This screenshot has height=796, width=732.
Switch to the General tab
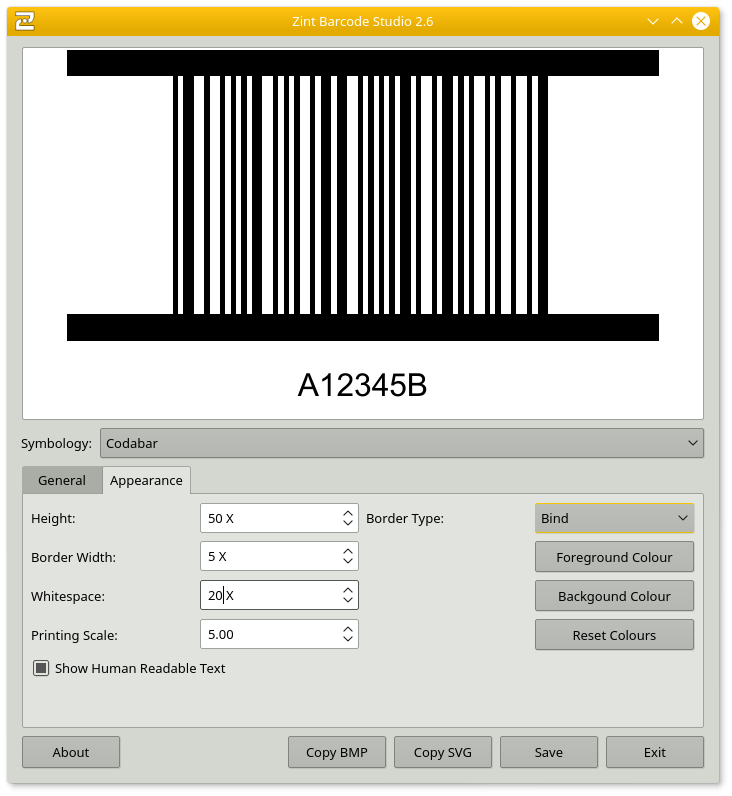point(62,480)
